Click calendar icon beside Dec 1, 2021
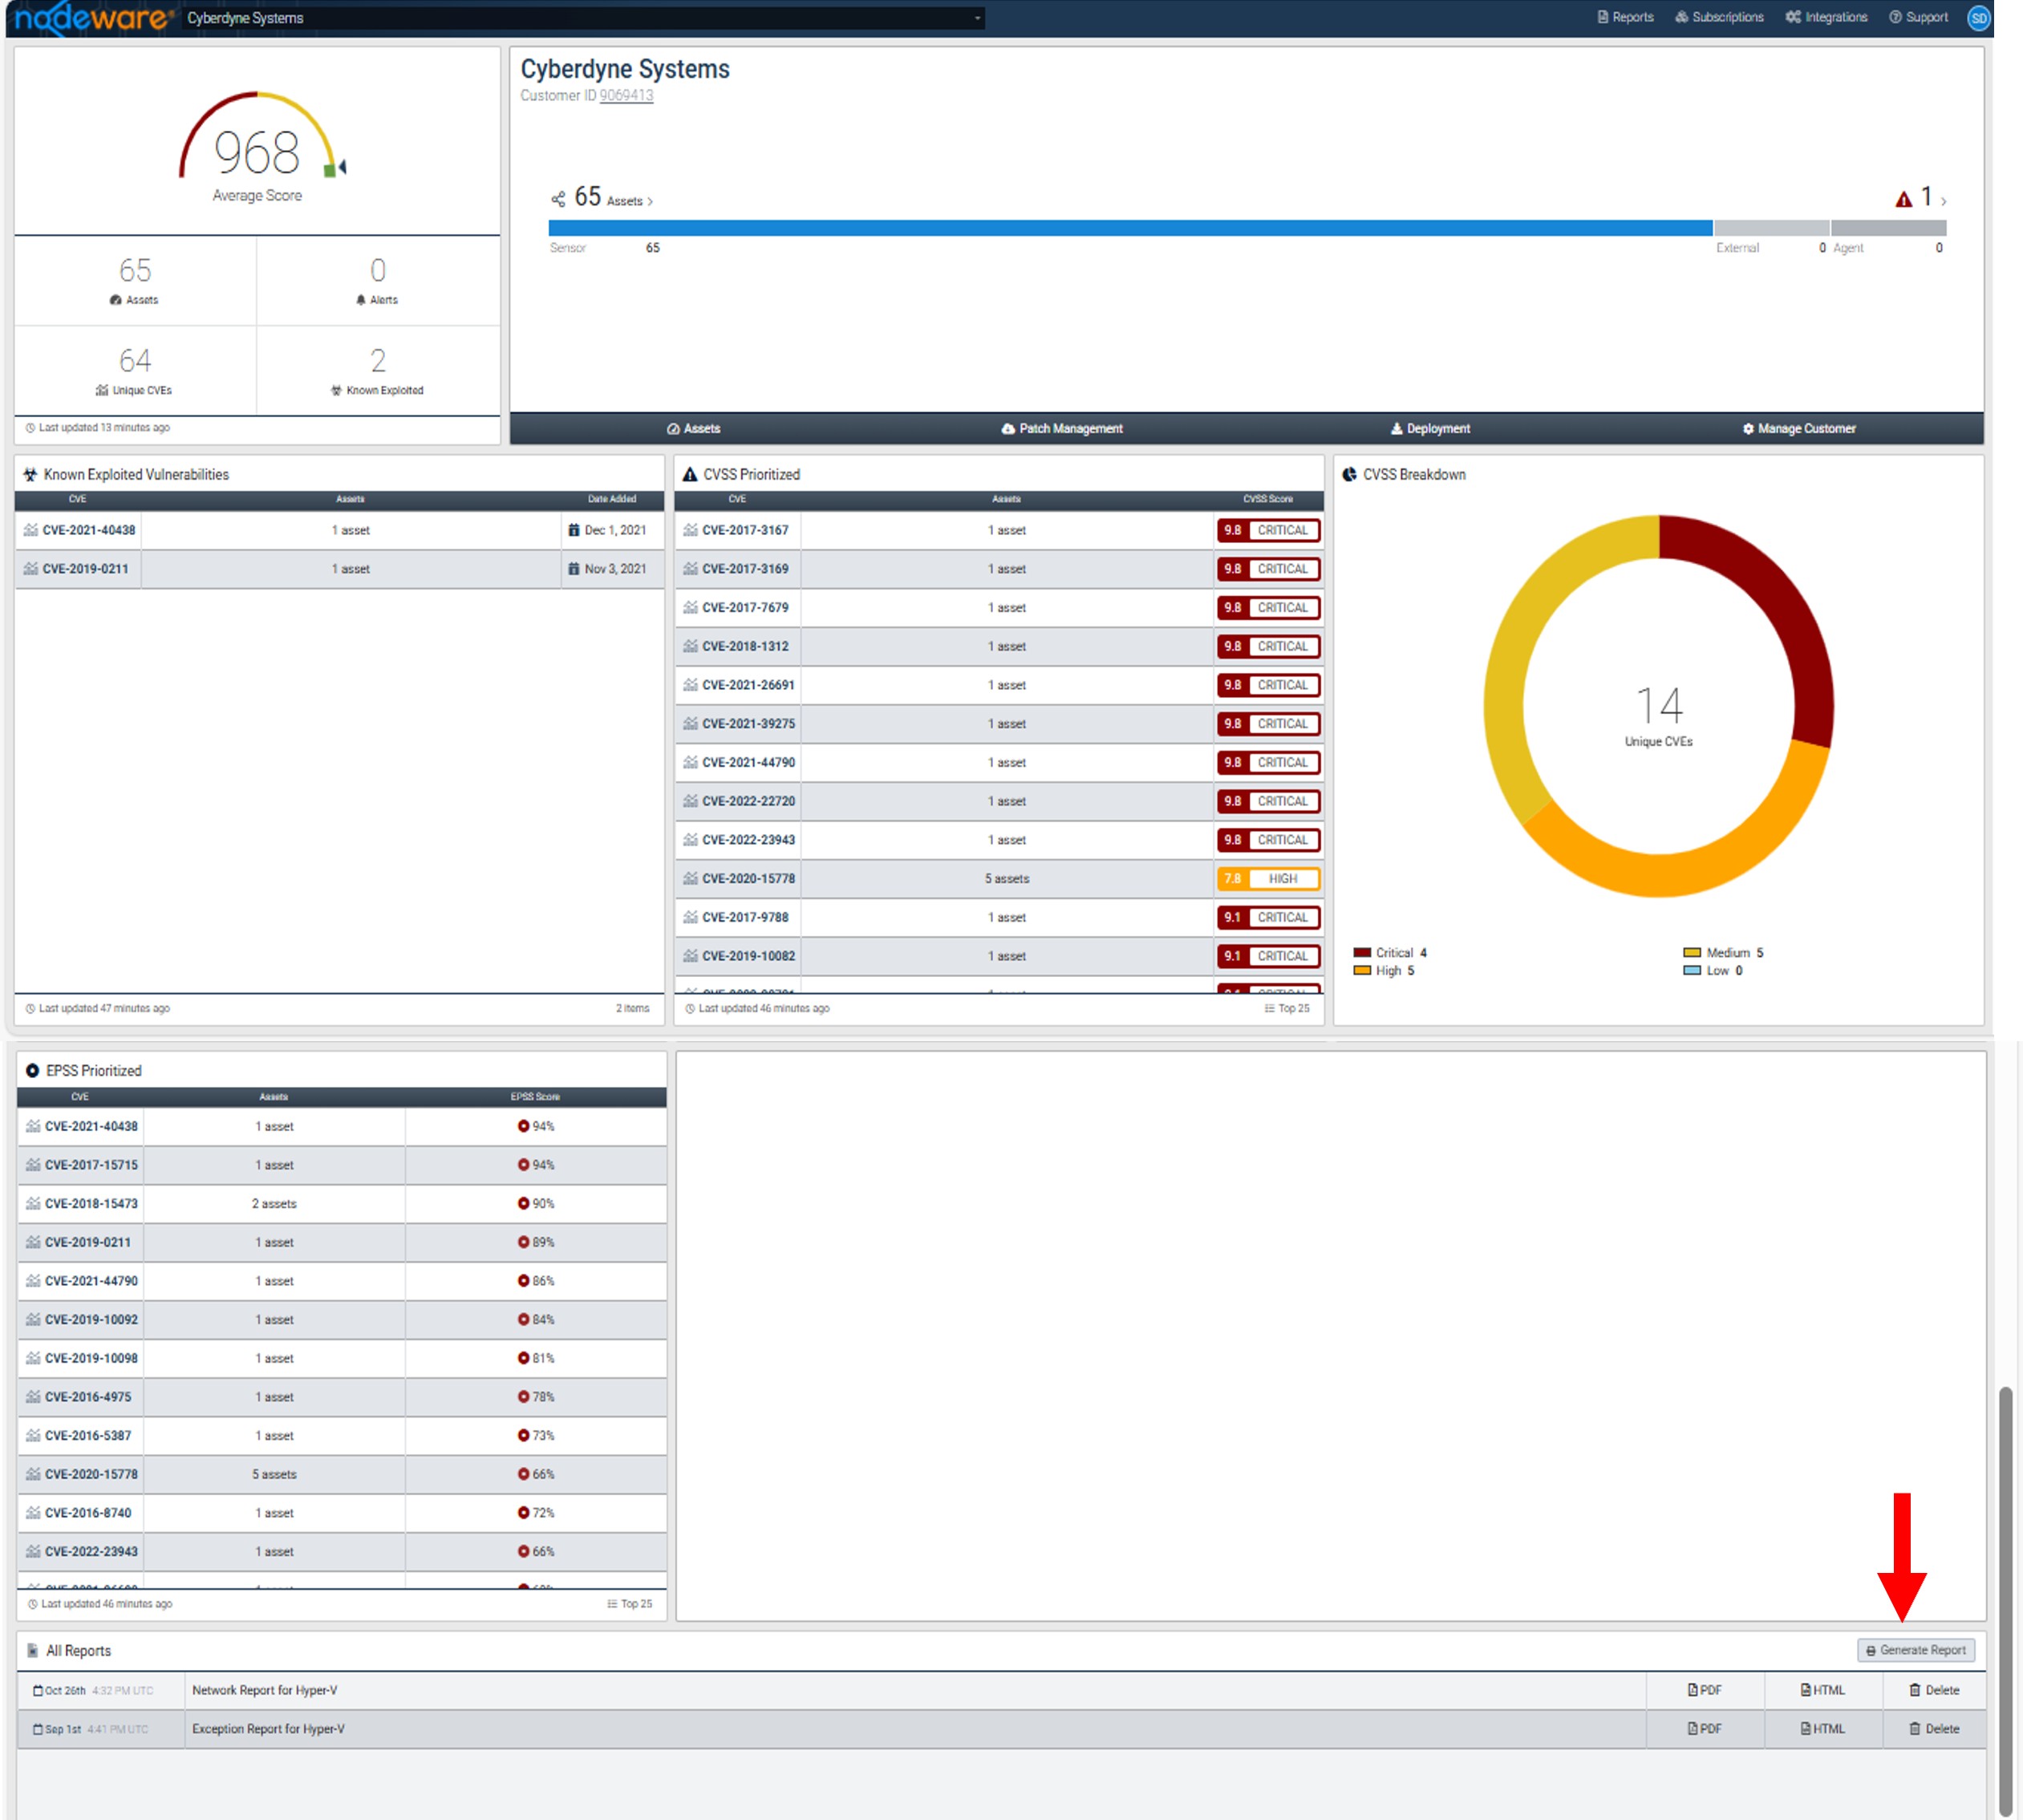The width and height of the screenshot is (2023, 1820). point(574,530)
